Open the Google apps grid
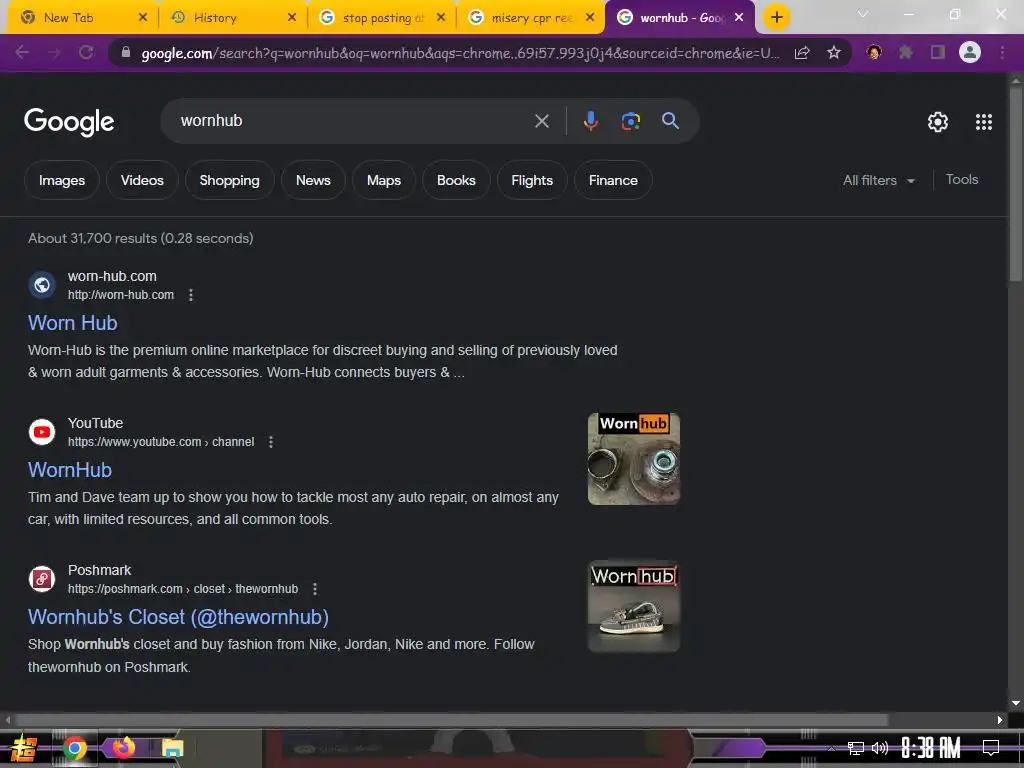Image resolution: width=1024 pixels, height=768 pixels. point(984,122)
